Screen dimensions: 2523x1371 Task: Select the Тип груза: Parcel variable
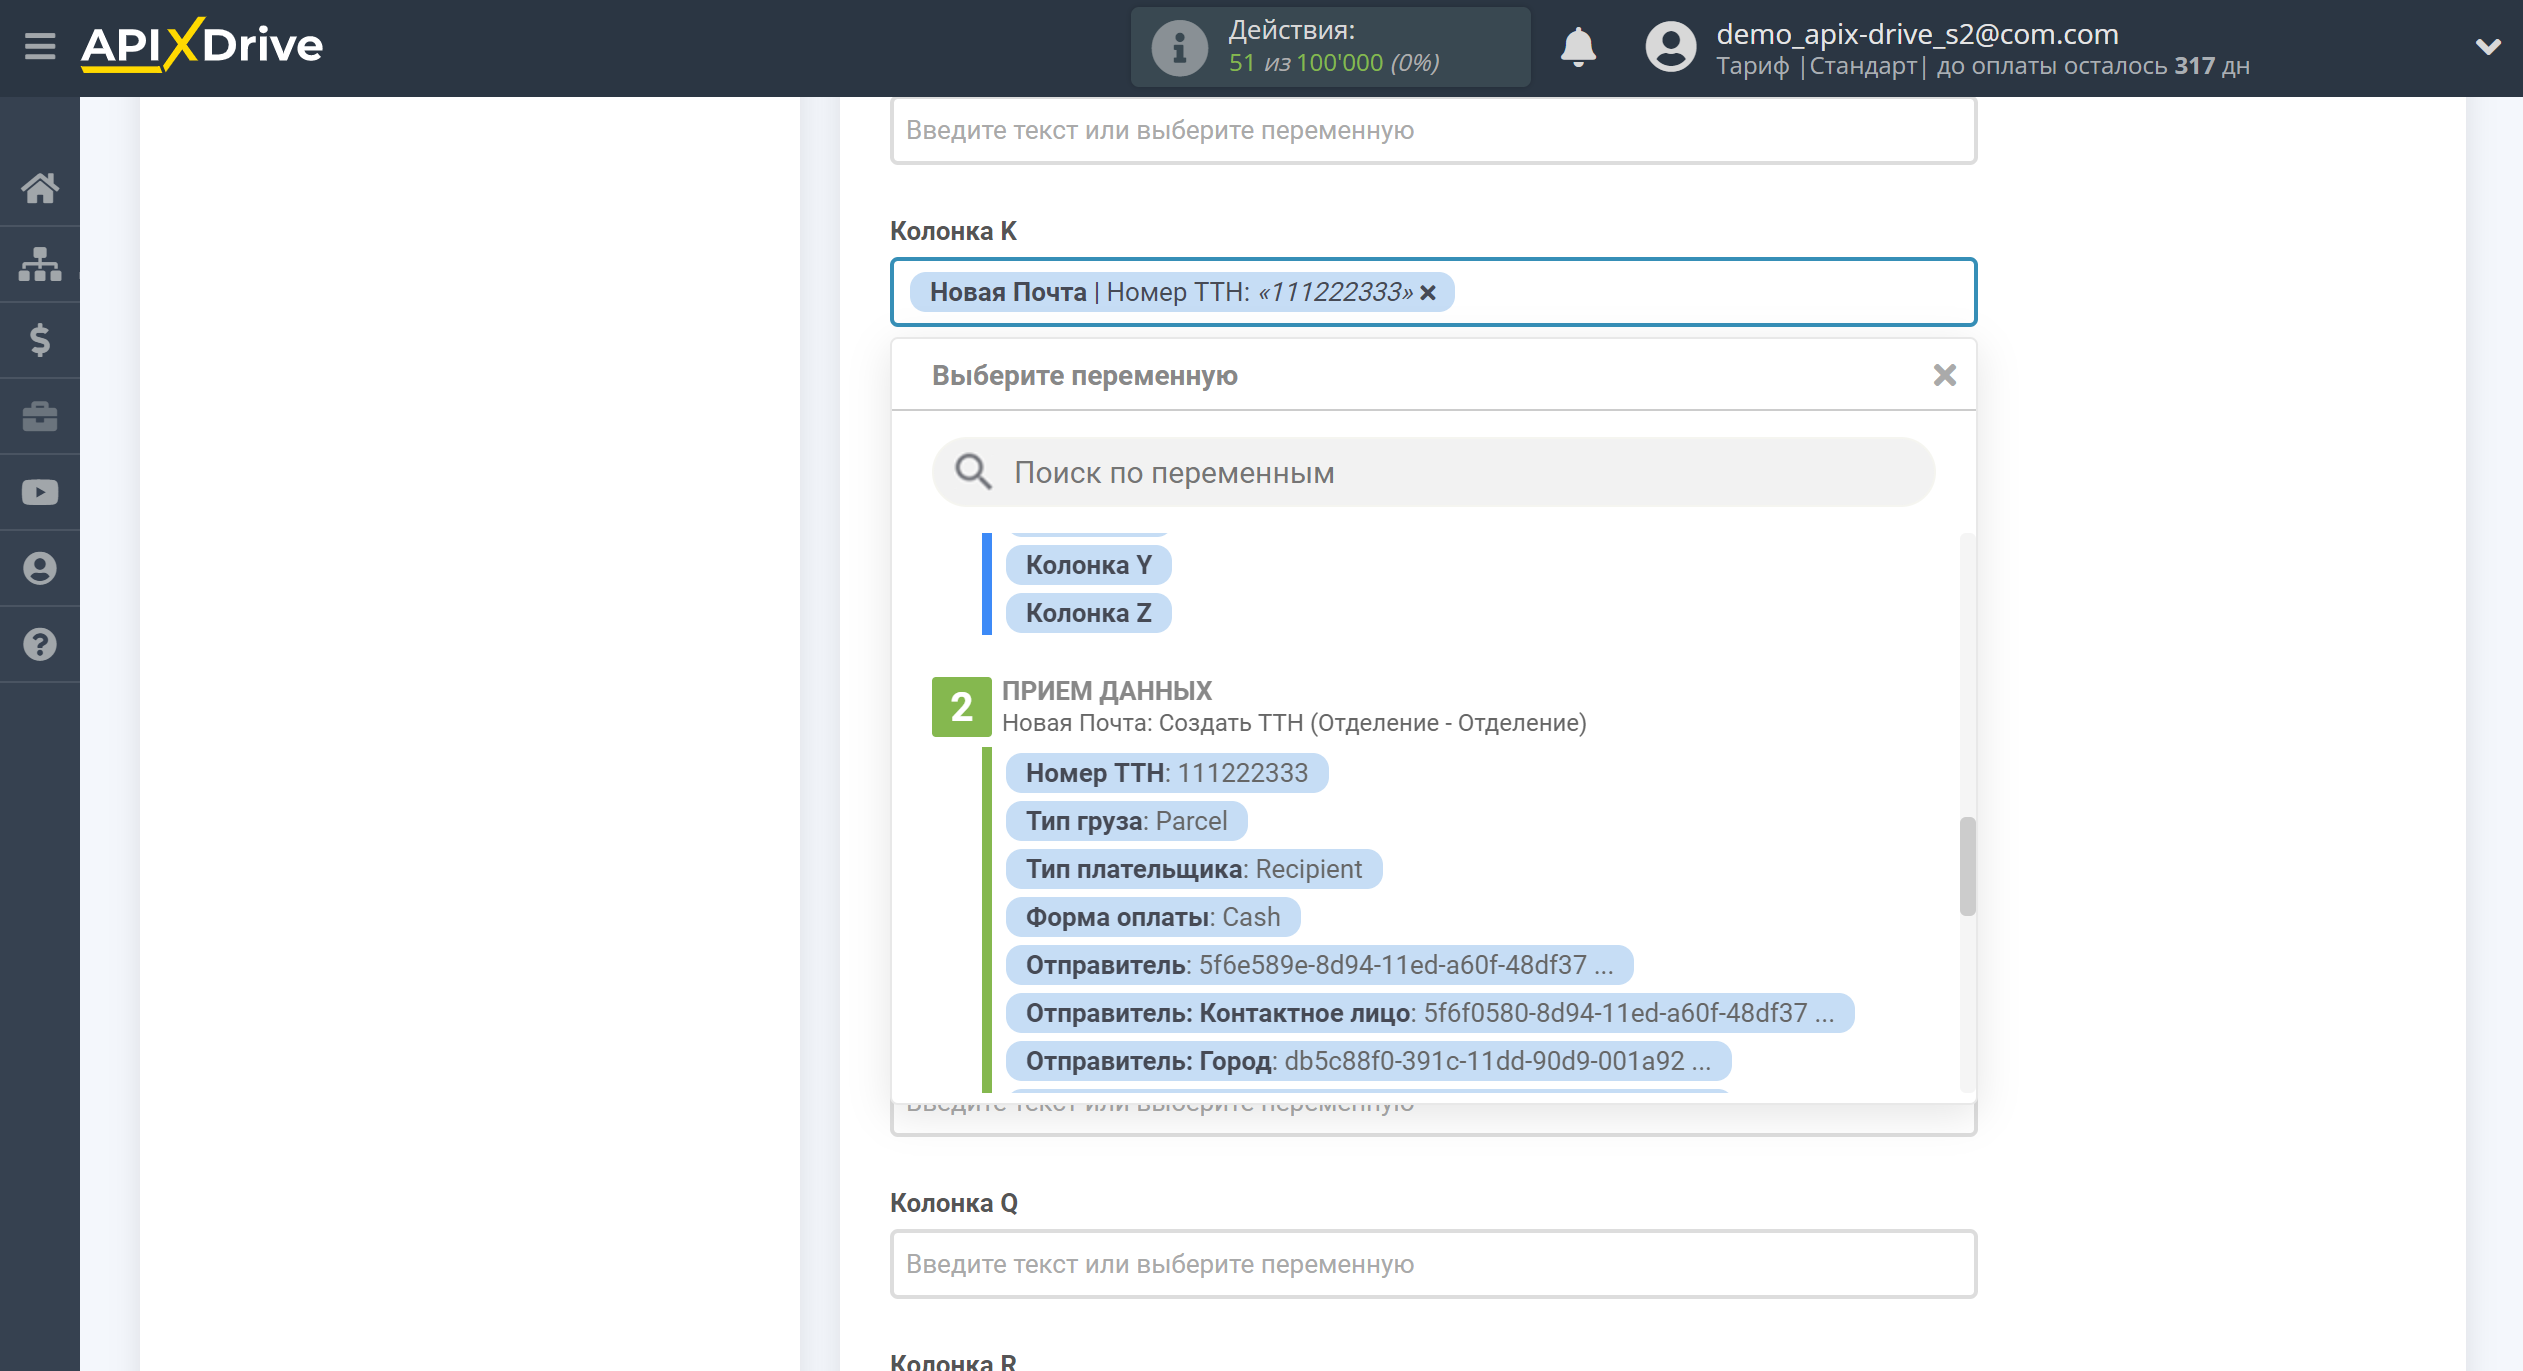[x=1126, y=821]
